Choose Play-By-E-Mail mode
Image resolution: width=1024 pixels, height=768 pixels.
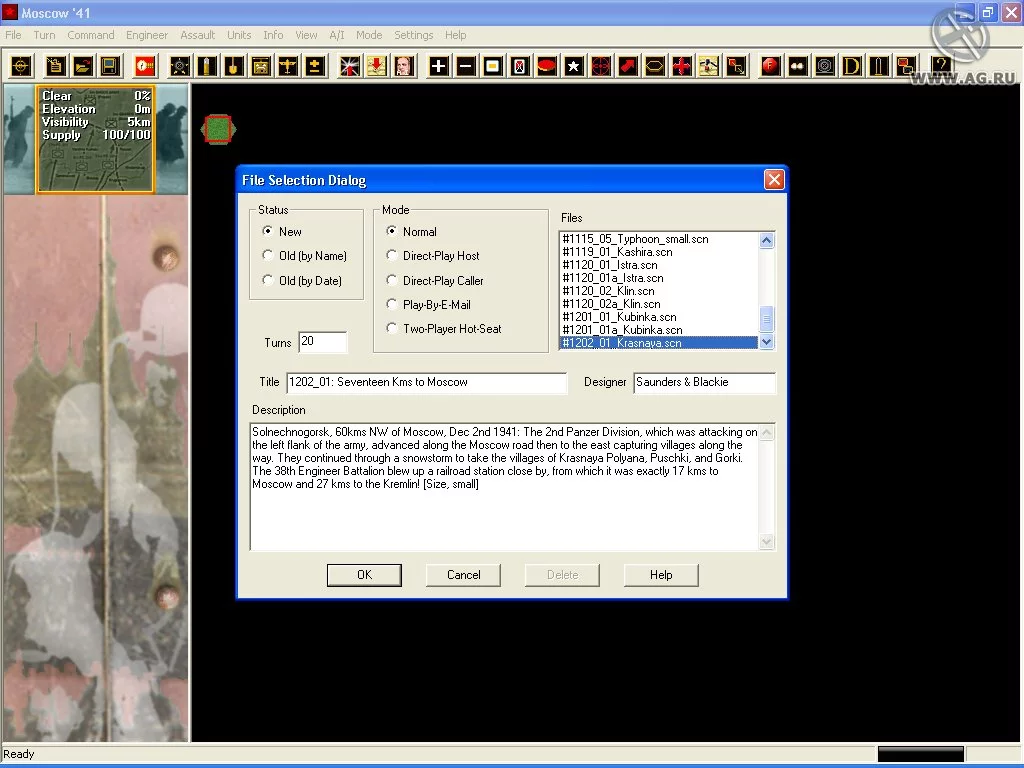pyautogui.click(x=428, y=305)
